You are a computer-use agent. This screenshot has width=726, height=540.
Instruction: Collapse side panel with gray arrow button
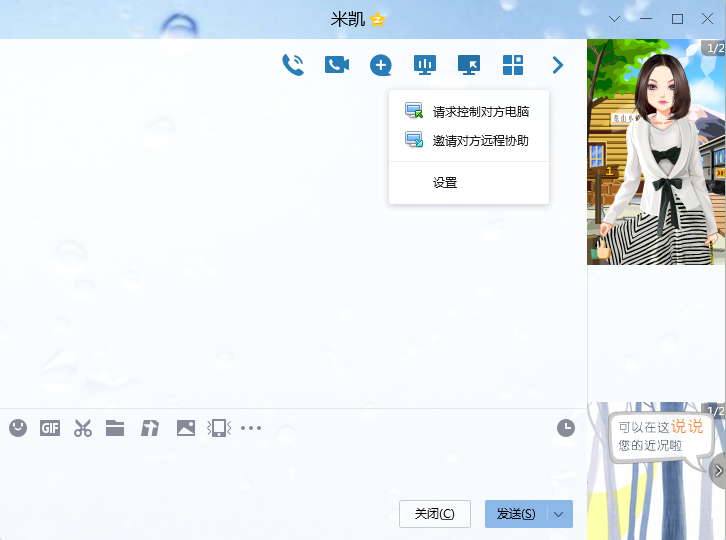click(718, 471)
